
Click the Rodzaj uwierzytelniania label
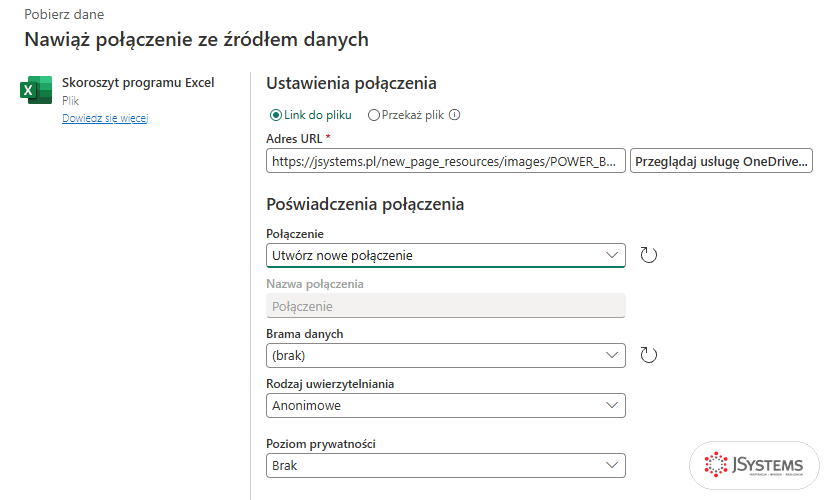point(330,384)
